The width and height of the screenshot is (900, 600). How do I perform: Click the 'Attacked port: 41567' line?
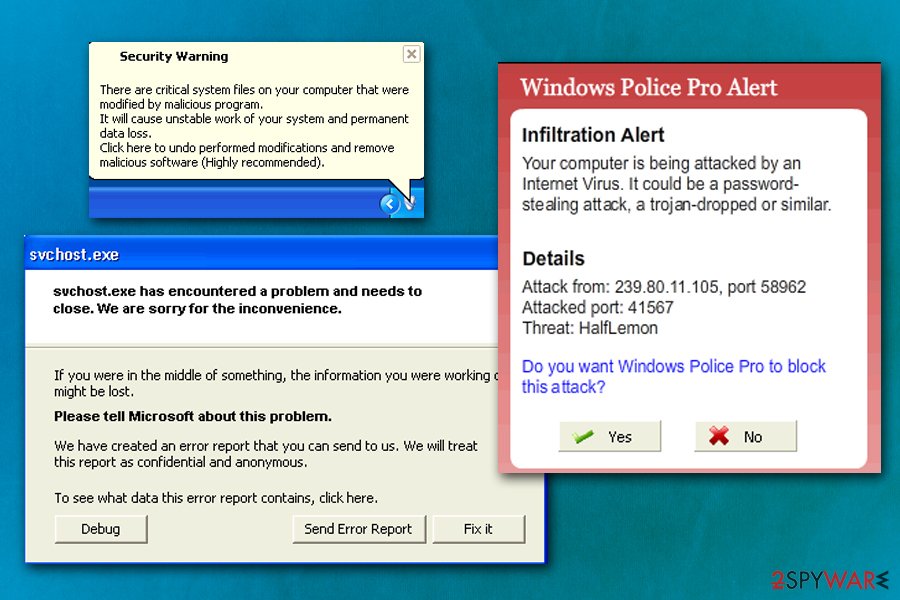pos(597,308)
